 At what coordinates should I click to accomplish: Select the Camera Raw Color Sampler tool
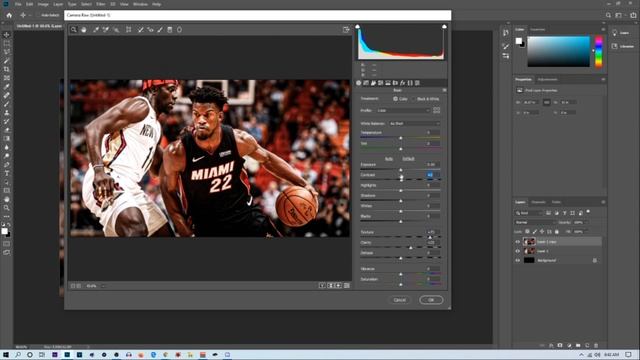tap(106, 30)
